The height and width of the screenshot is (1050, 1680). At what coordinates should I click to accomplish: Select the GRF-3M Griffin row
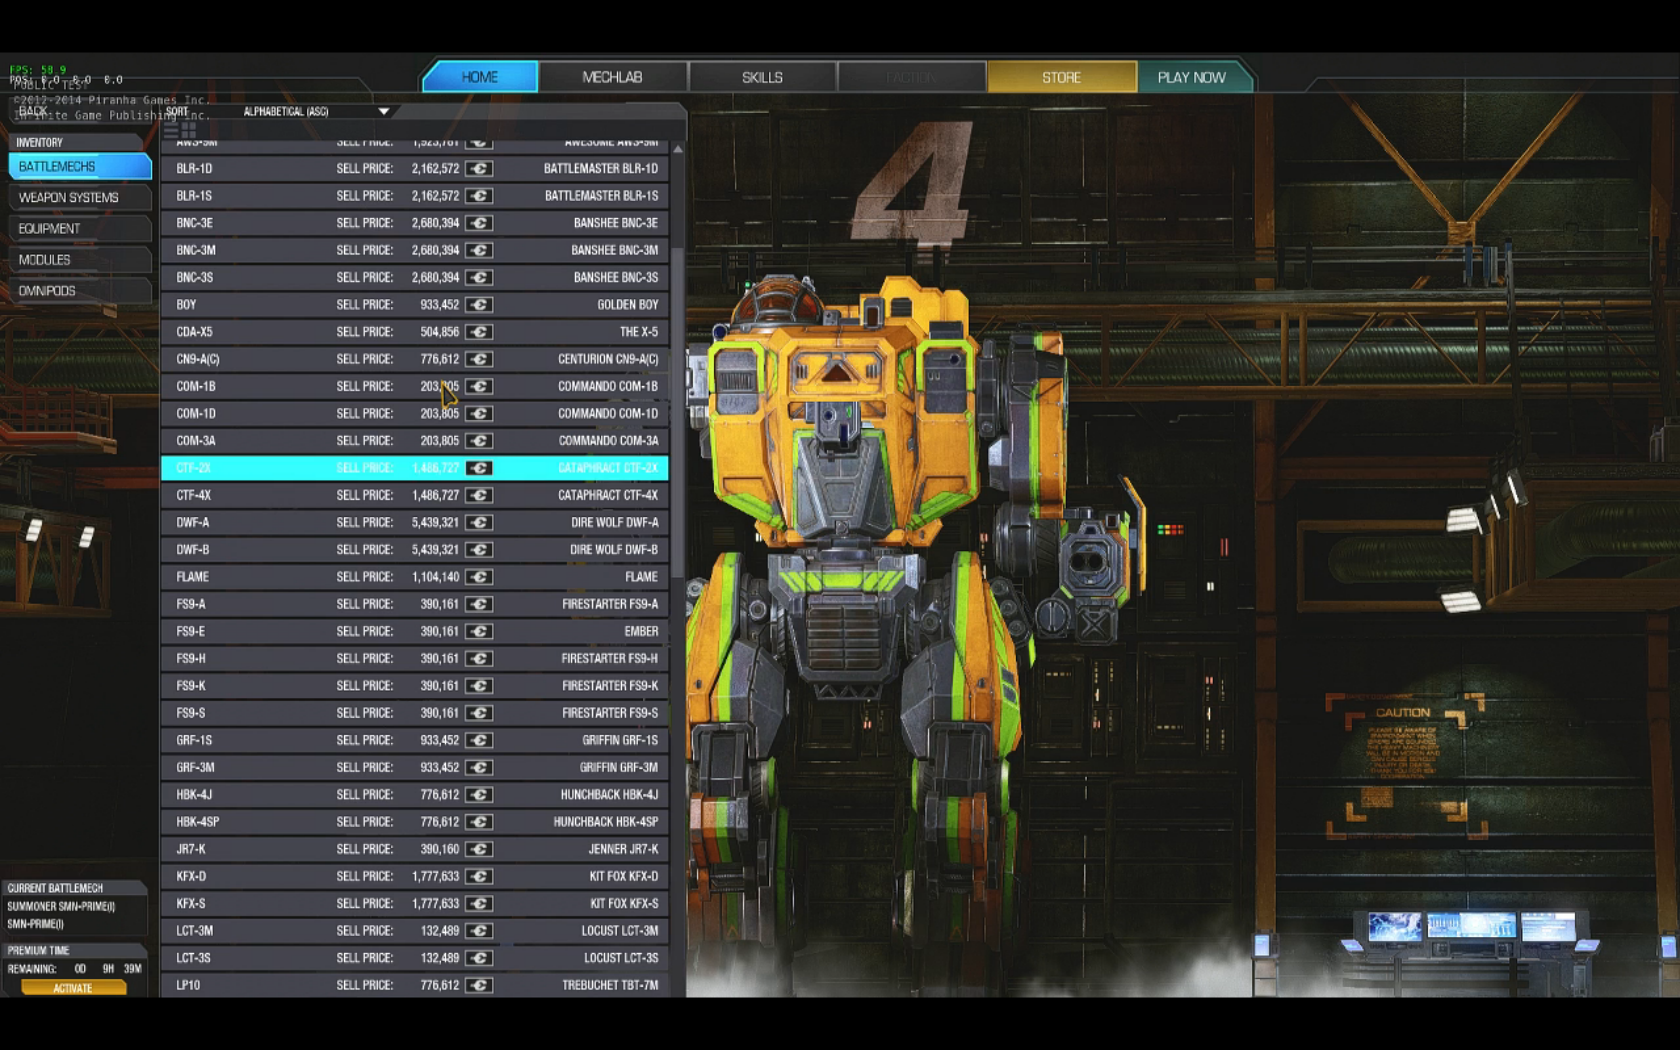(x=415, y=768)
